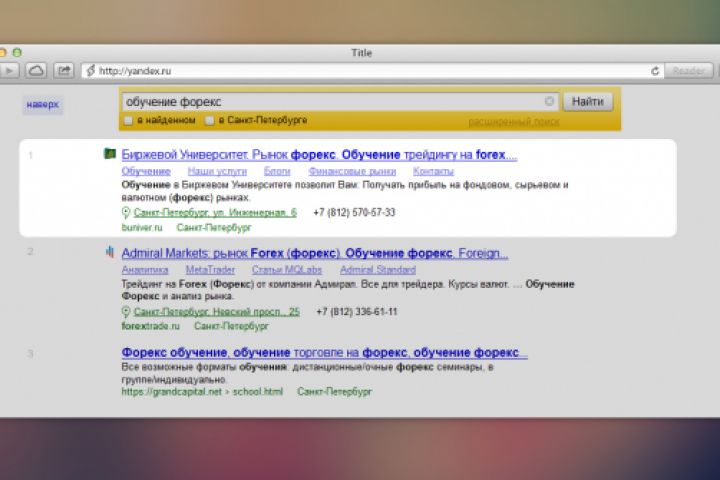Open the Статьи MQLabs sitelink
The height and width of the screenshot is (480, 720).
click(x=287, y=270)
